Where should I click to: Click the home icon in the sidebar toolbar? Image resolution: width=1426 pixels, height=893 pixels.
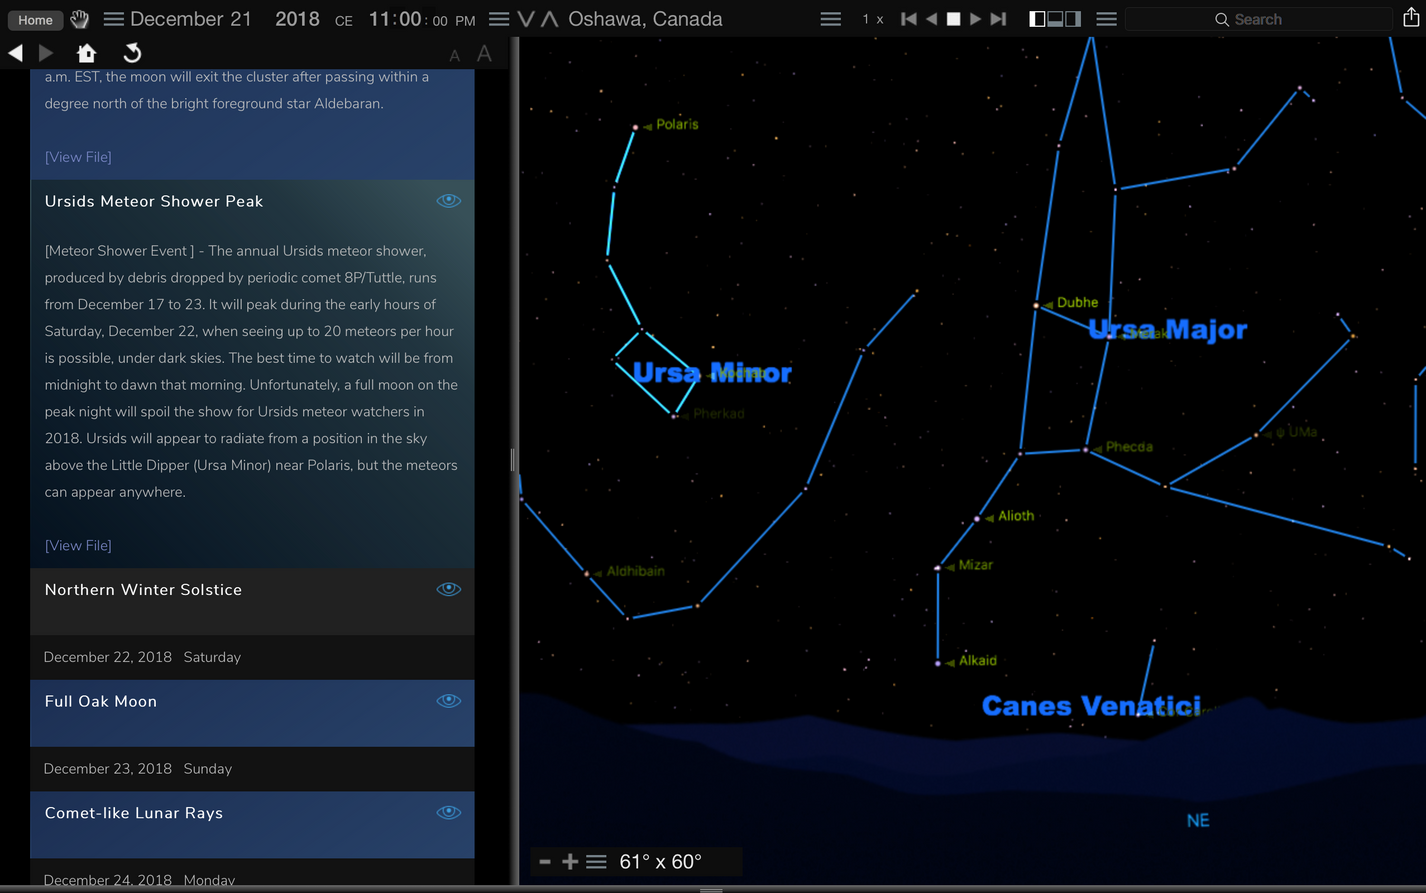86,52
